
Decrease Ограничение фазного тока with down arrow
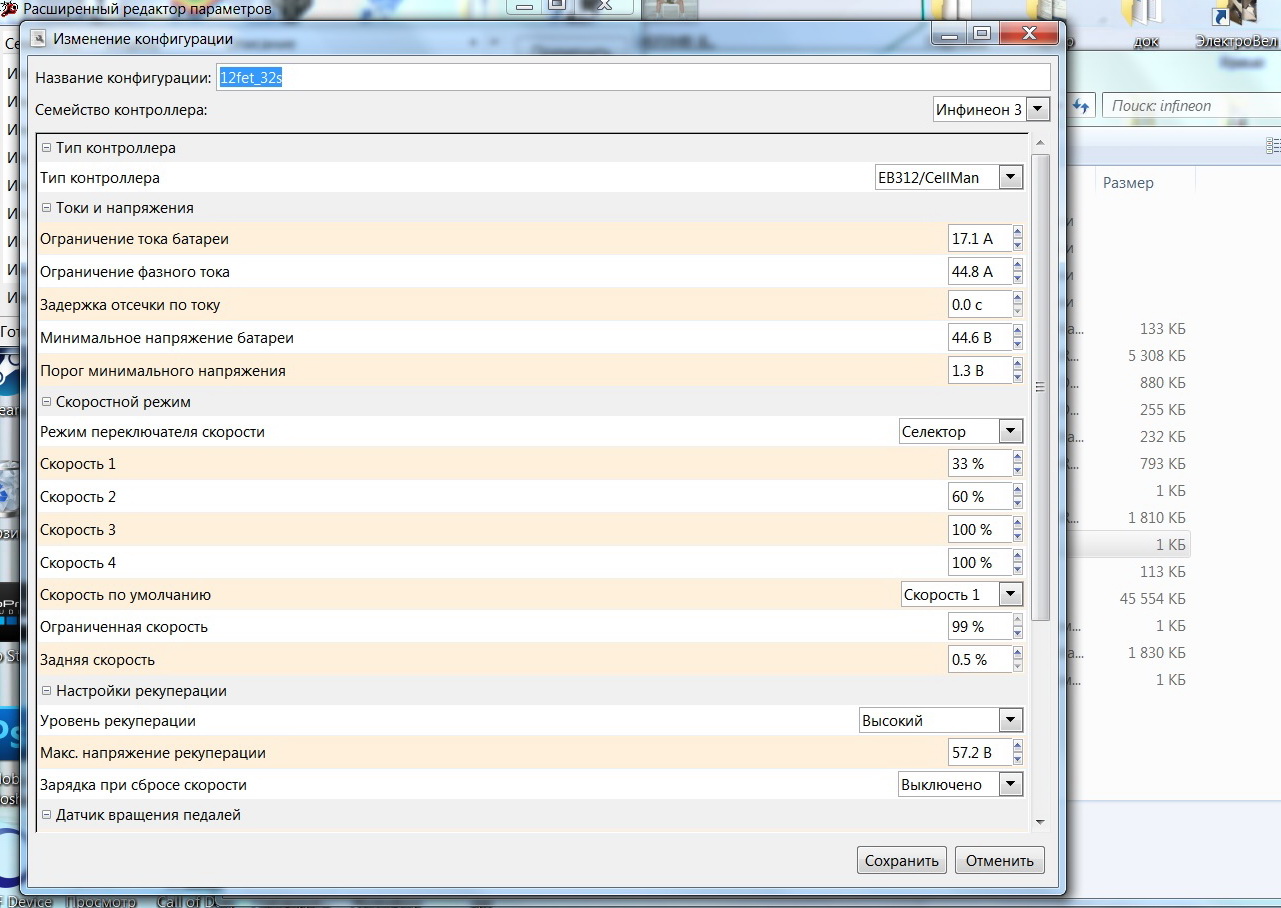(1018, 278)
